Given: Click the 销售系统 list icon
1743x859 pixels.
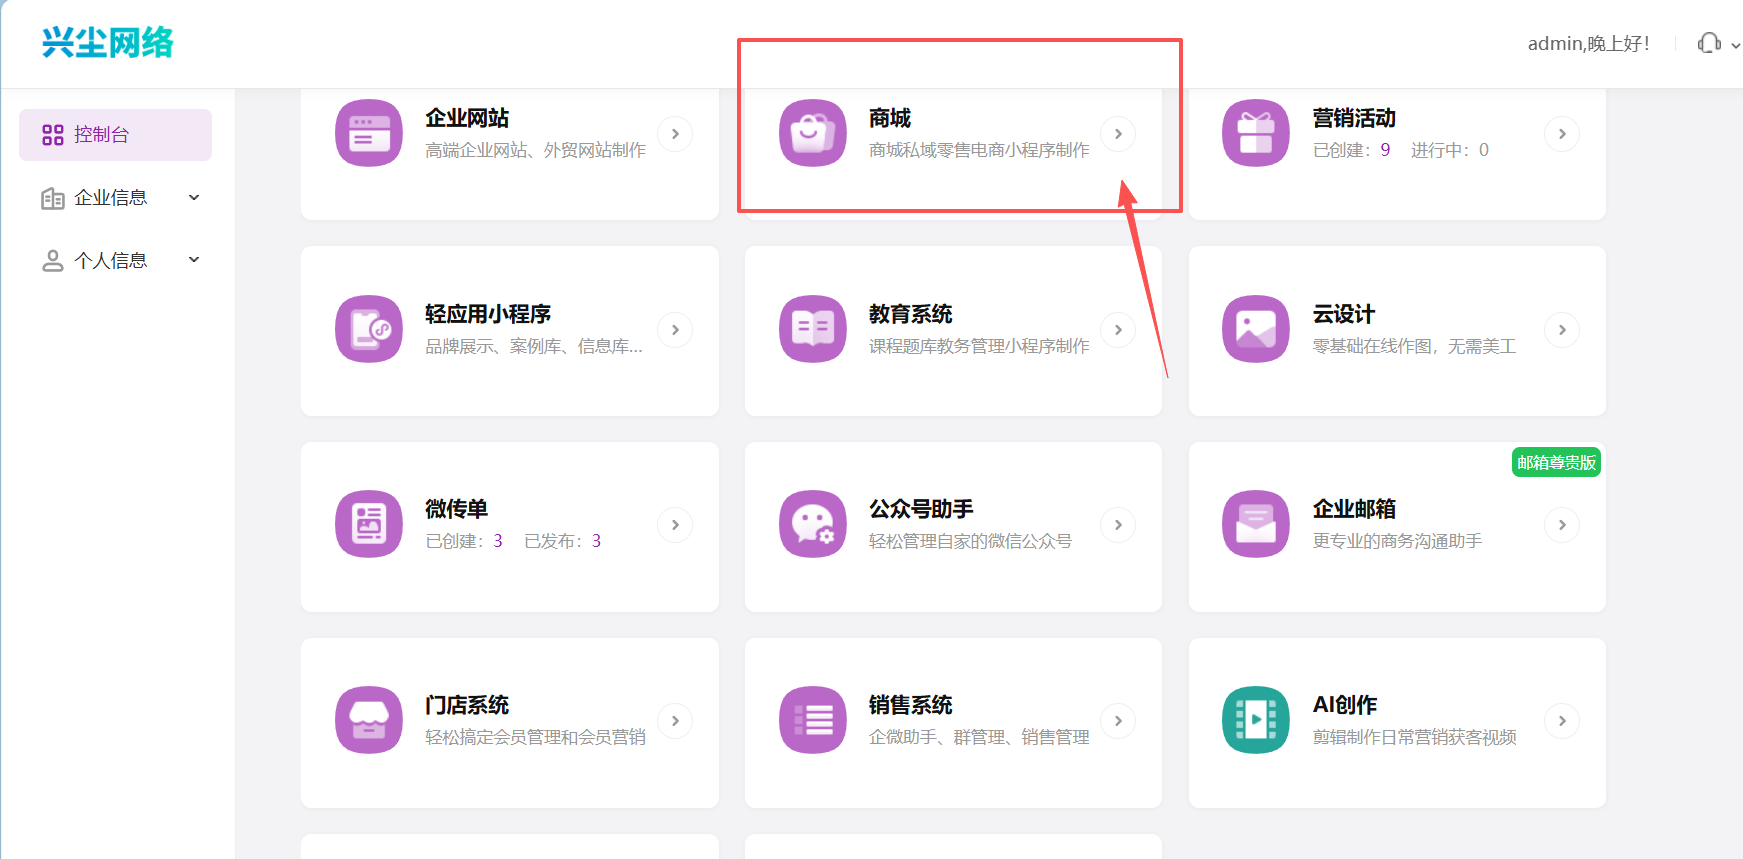Looking at the screenshot, I should pyautogui.click(x=813, y=720).
